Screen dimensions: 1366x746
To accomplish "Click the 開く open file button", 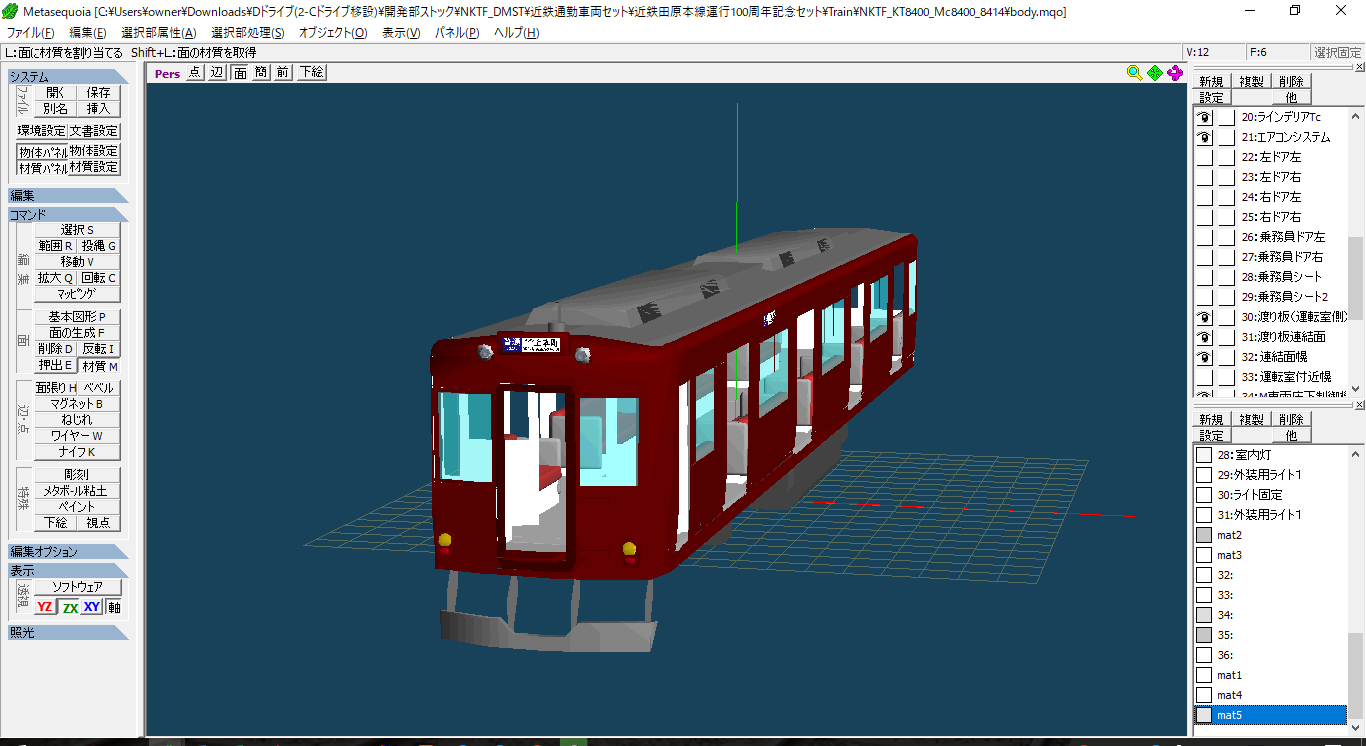I will [x=56, y=92].
